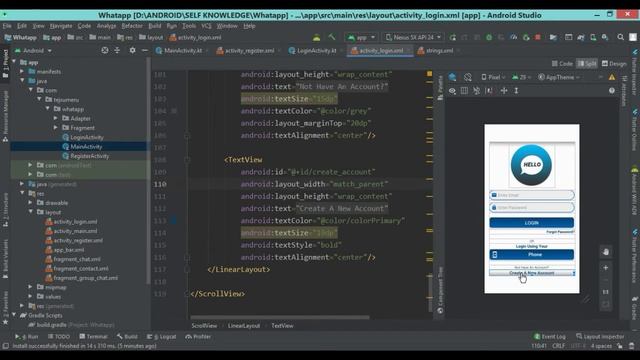Open the API 29 version dropdown in preview
This screenshot has width=640, height=360.
click(x=522, y=77)
